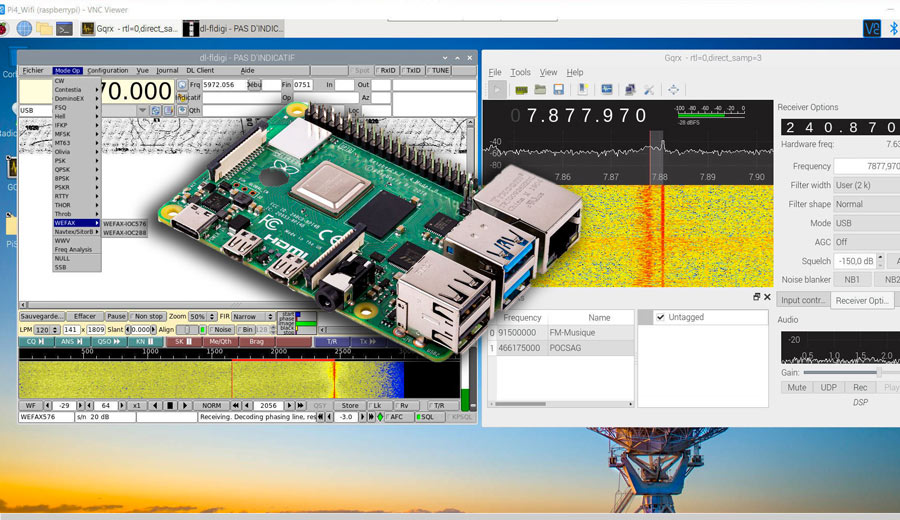Click fldigi waterfall pause stop button
The height and width of the screenshot is (520, 900).
tap(170, 405)
